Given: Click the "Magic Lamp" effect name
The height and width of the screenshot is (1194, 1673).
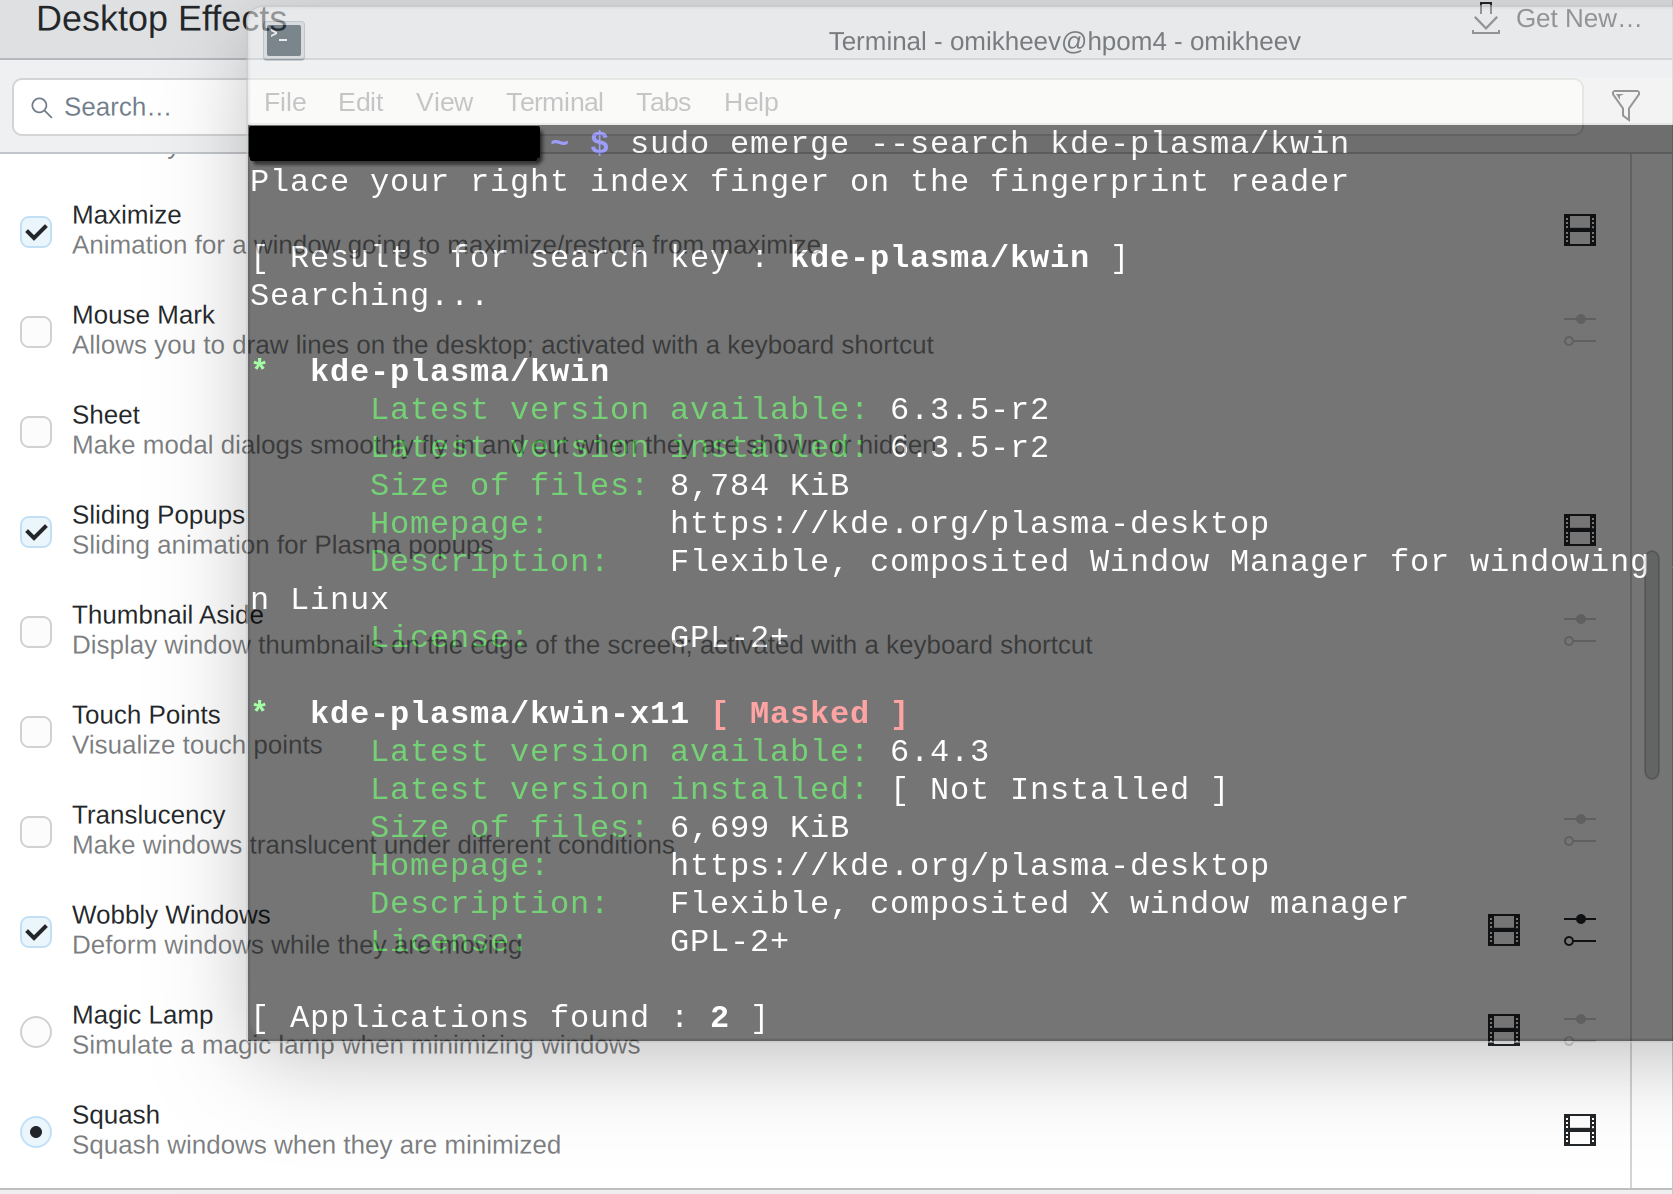Looking at the screenshot, I should point(143,1015).
